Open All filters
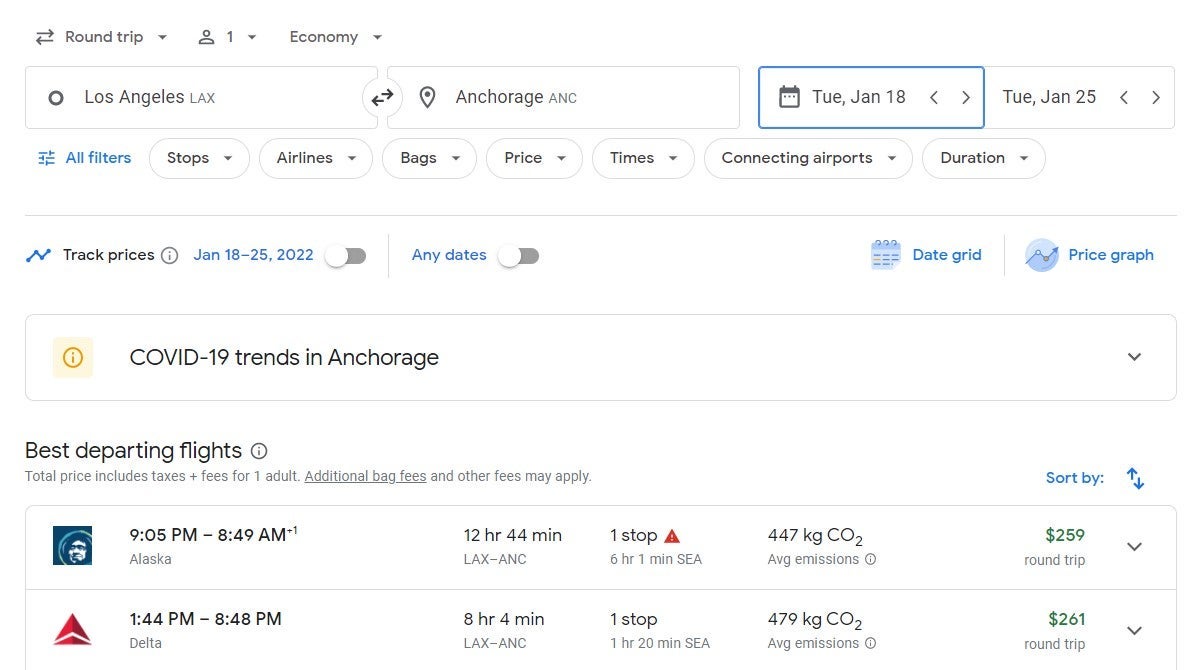The image size is (1201, 670). pos(84,158)
